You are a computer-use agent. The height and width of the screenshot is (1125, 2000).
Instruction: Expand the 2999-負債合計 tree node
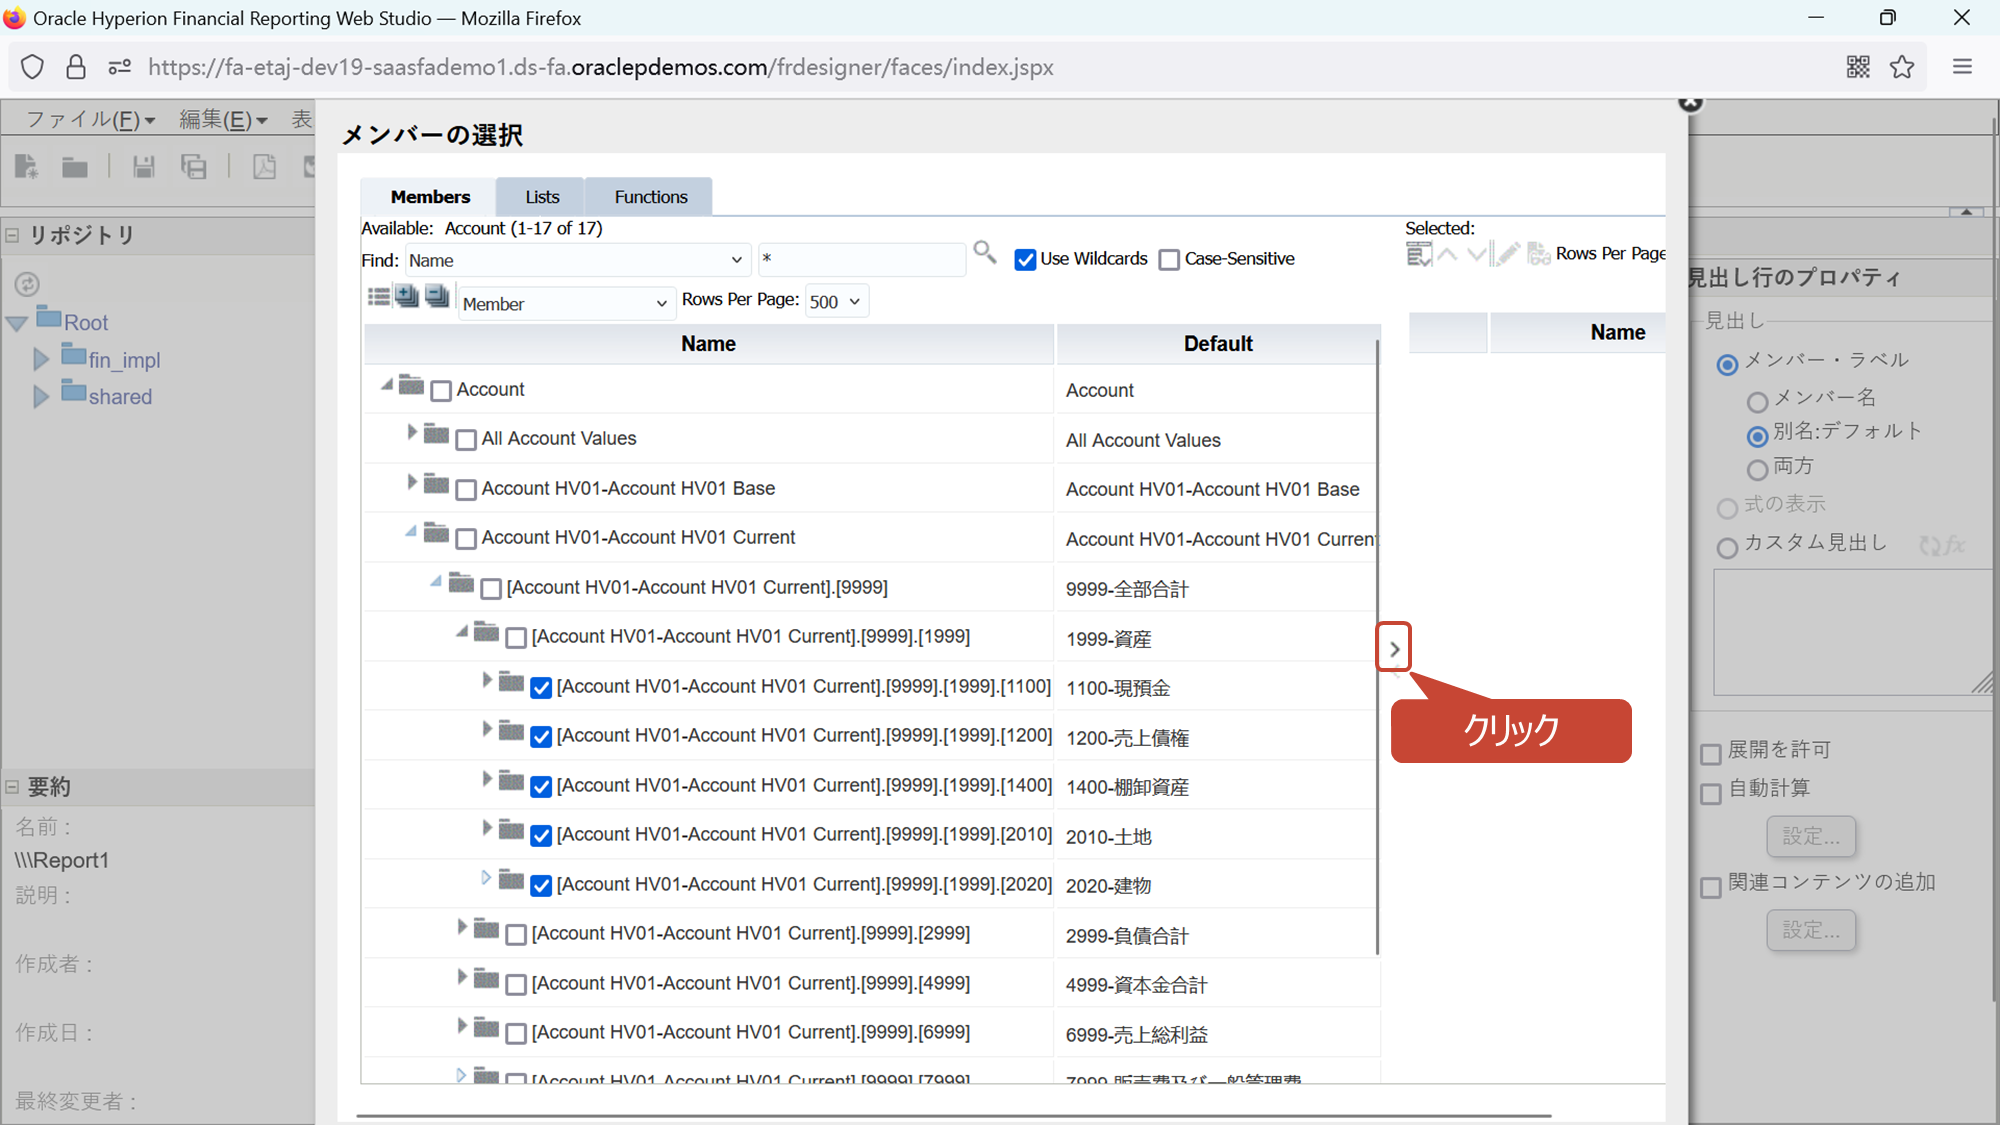pyautogui.click(x=461, y=928)
